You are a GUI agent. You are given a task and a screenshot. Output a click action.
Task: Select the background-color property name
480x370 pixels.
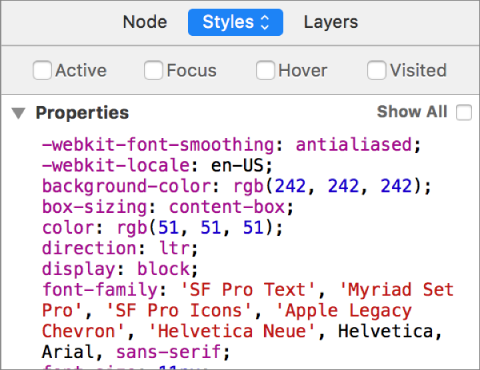point(127,186)
